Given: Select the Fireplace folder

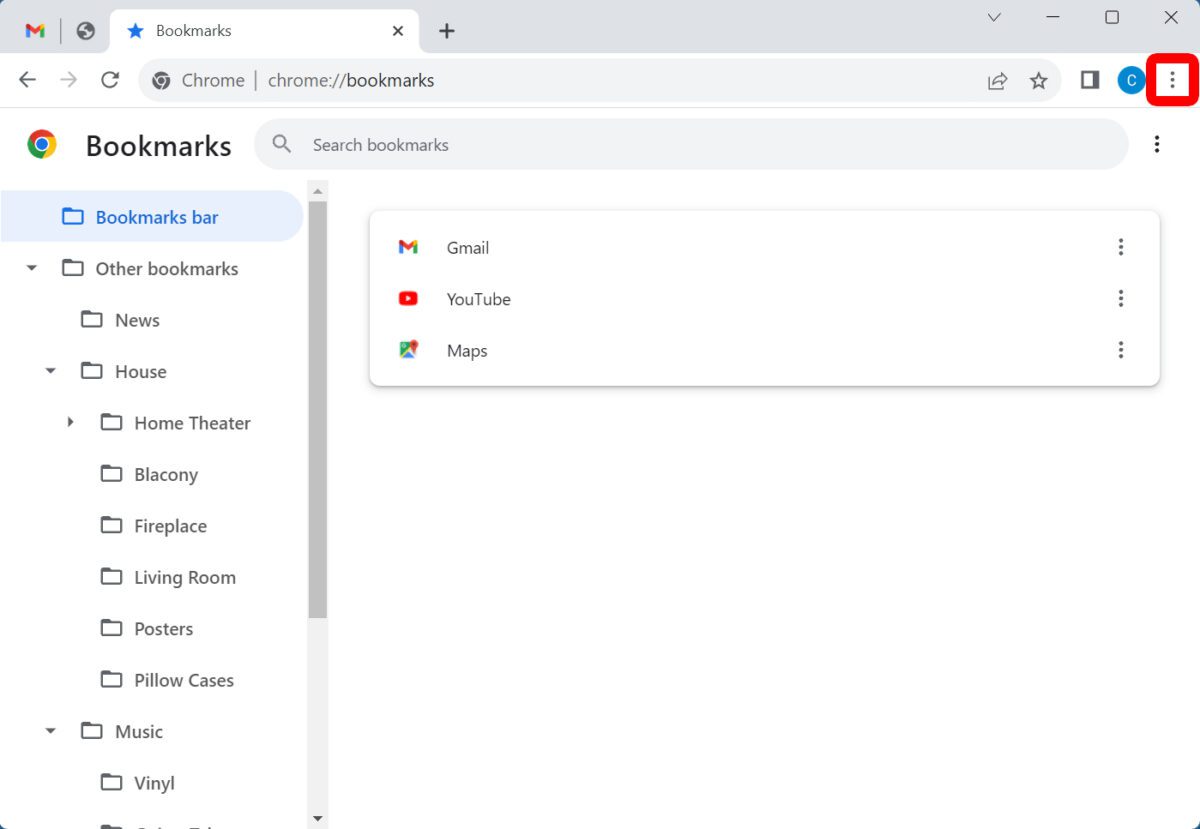Looking at the screenshot, I should click(170, 526).
